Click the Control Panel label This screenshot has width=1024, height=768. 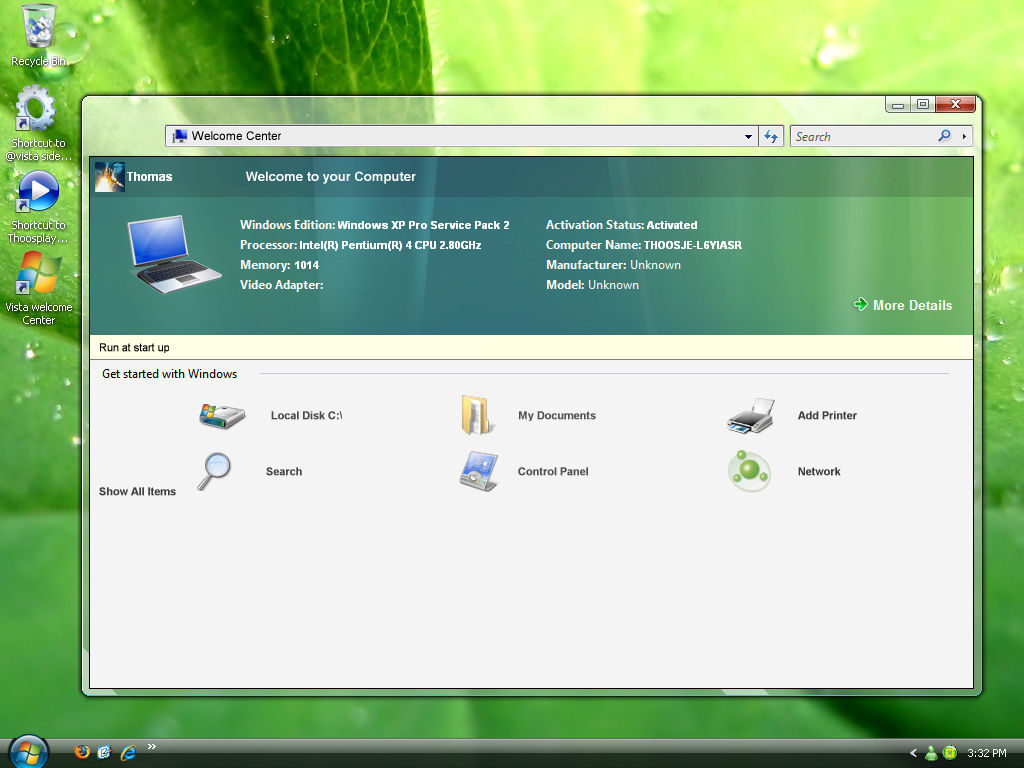553,472
